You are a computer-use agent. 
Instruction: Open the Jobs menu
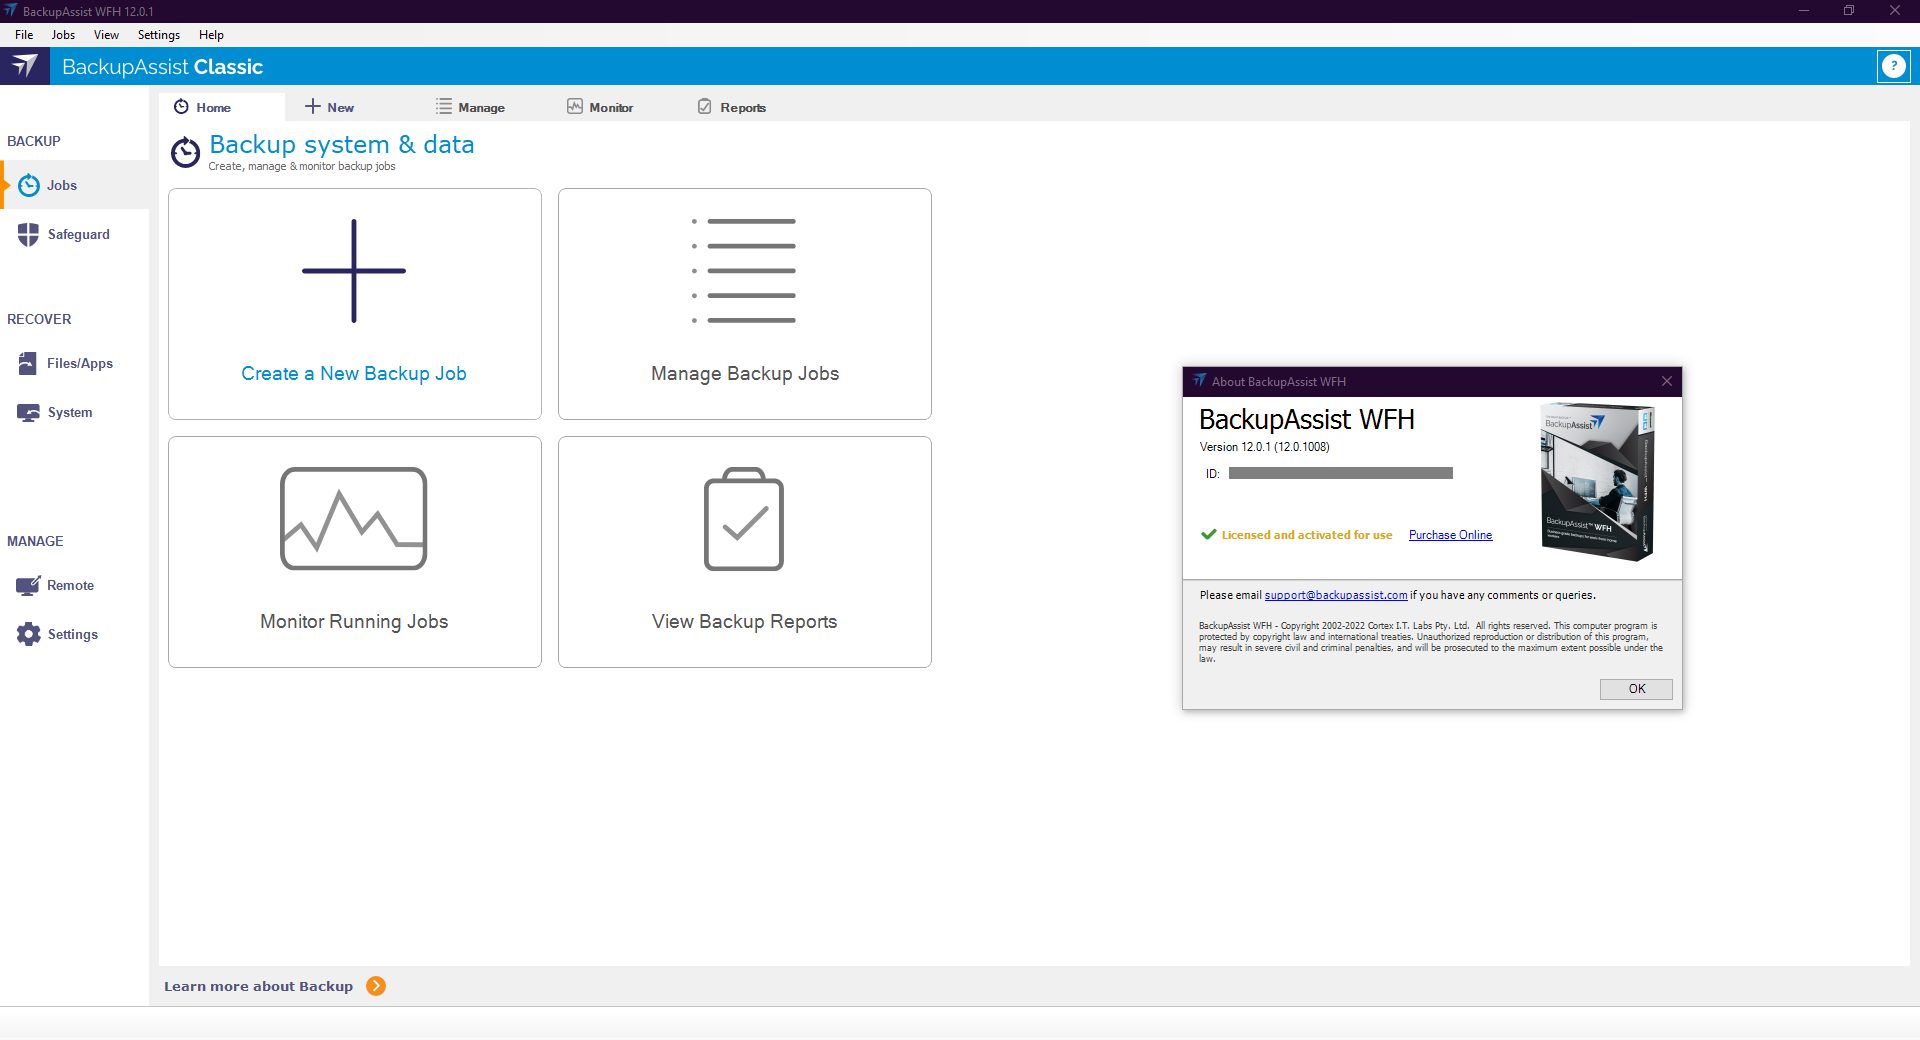63,35
